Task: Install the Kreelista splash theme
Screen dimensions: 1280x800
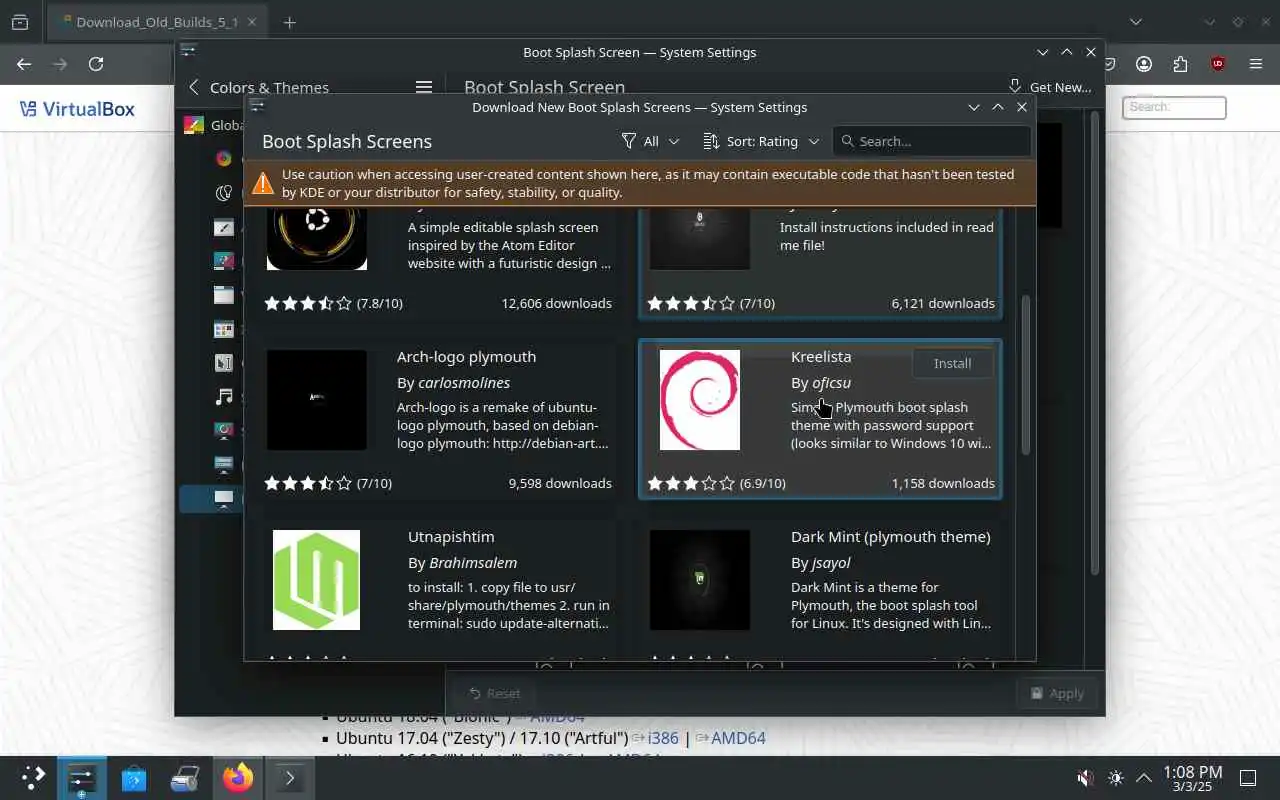Action: pos(952,363)
